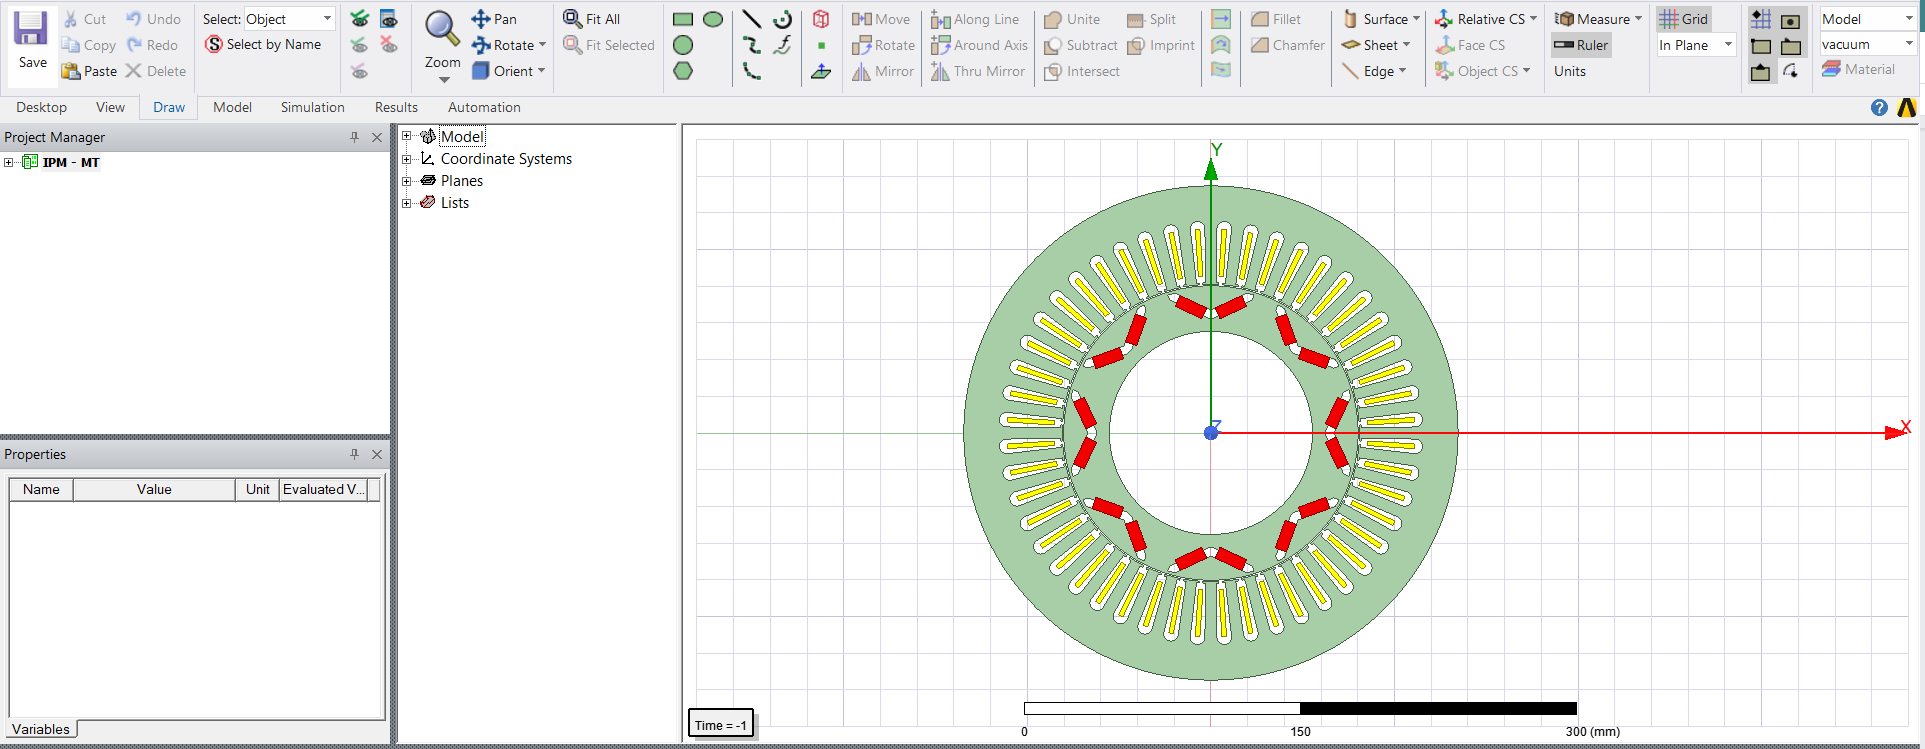The height and width of the screenshot is (749, 1925).
Task: Select the Draw Ellipse tool
Action: tap(713, 19)
